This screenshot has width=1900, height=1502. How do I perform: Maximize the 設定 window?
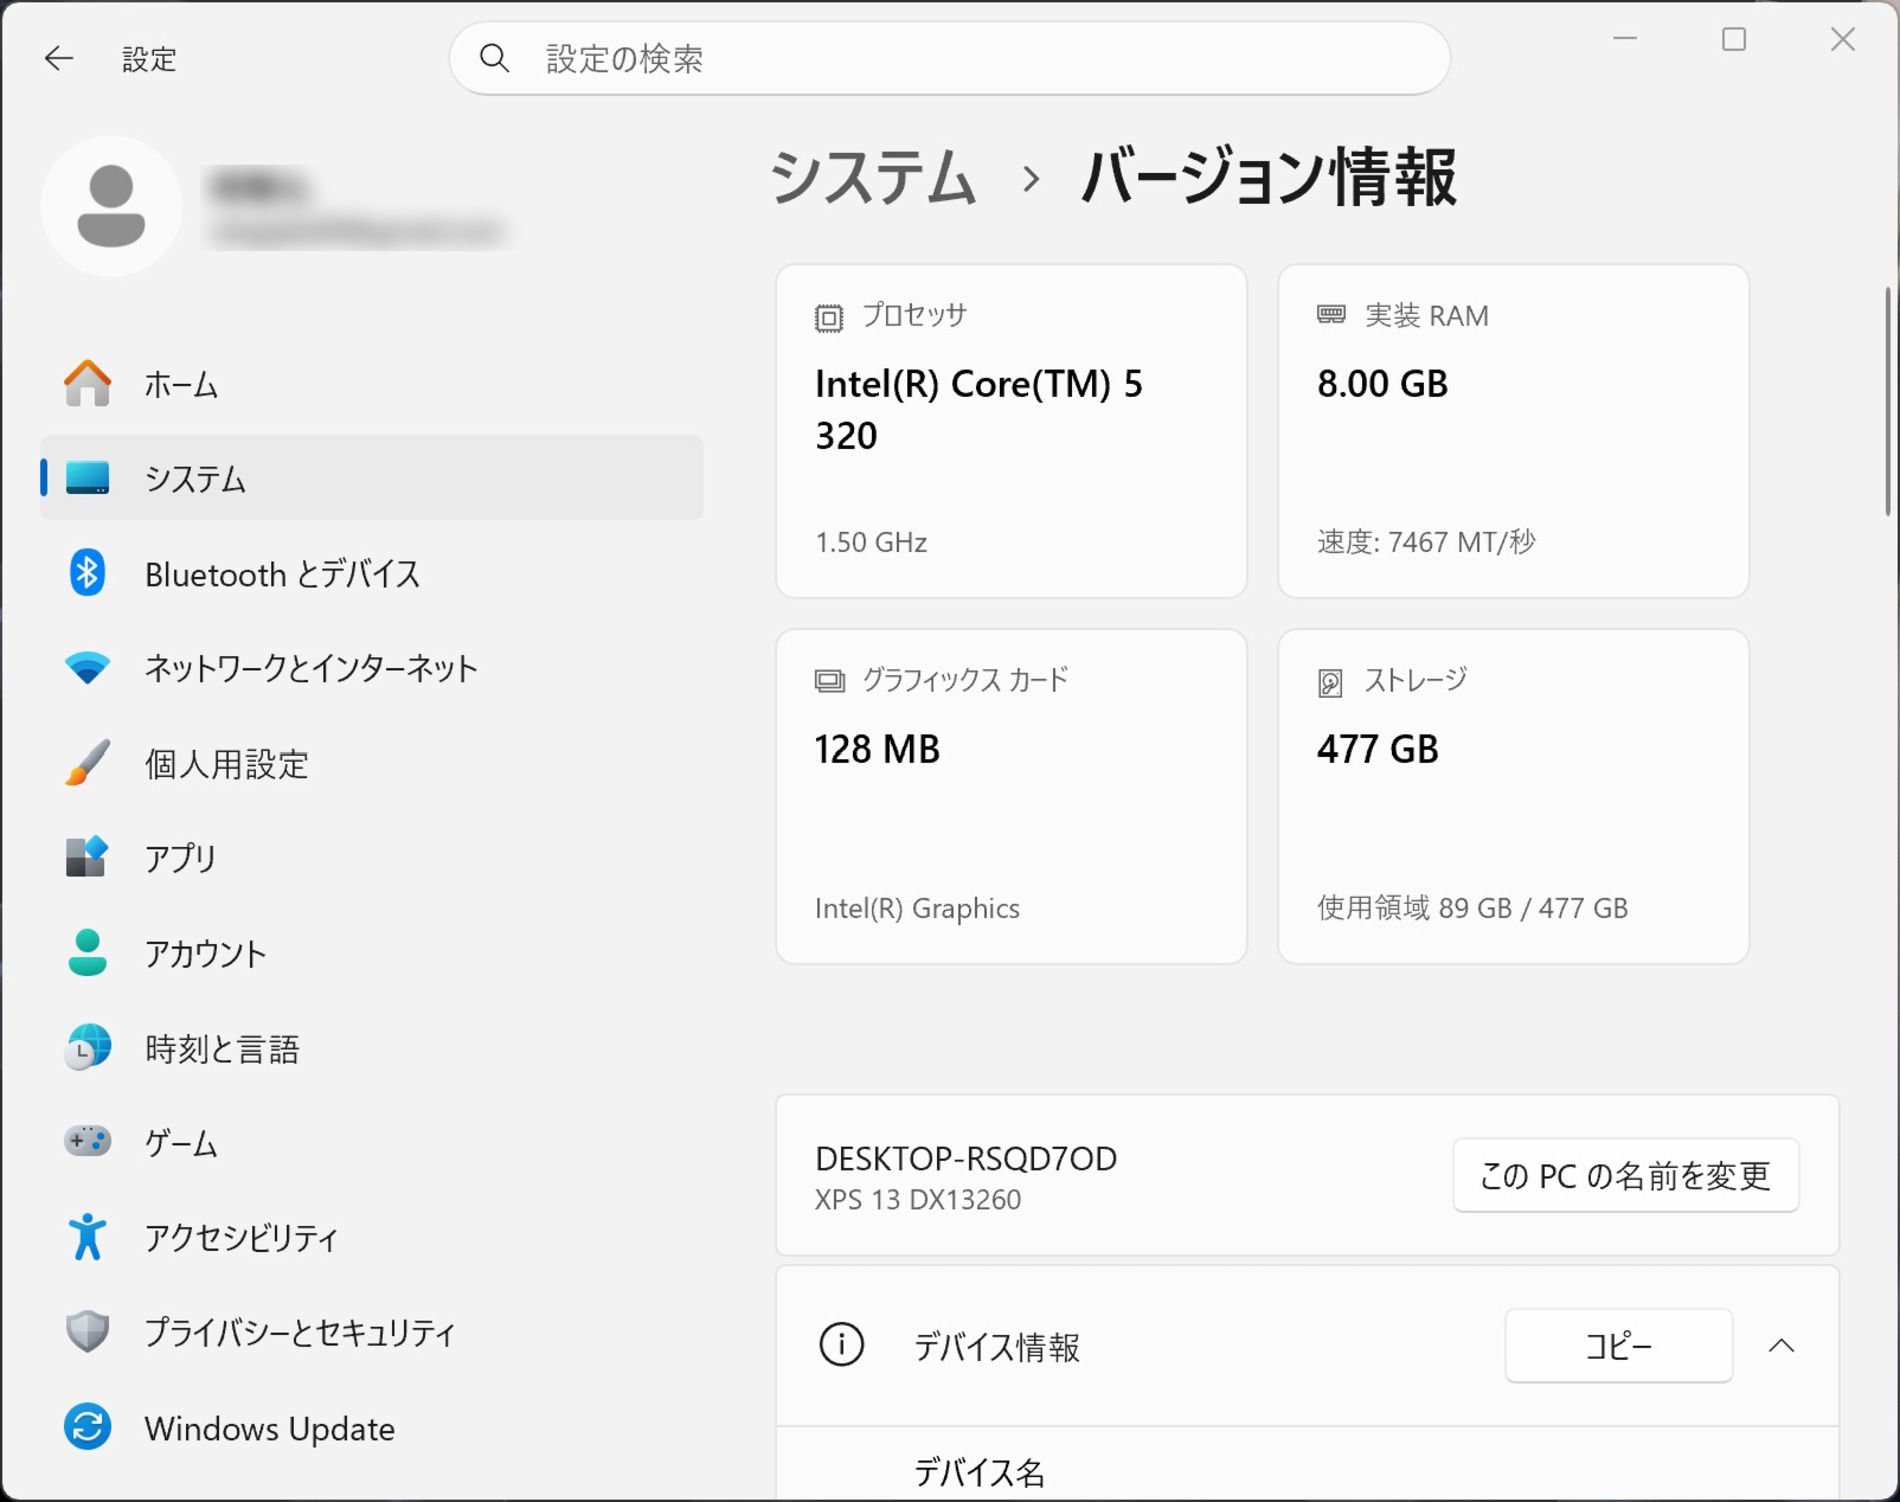1734,40
